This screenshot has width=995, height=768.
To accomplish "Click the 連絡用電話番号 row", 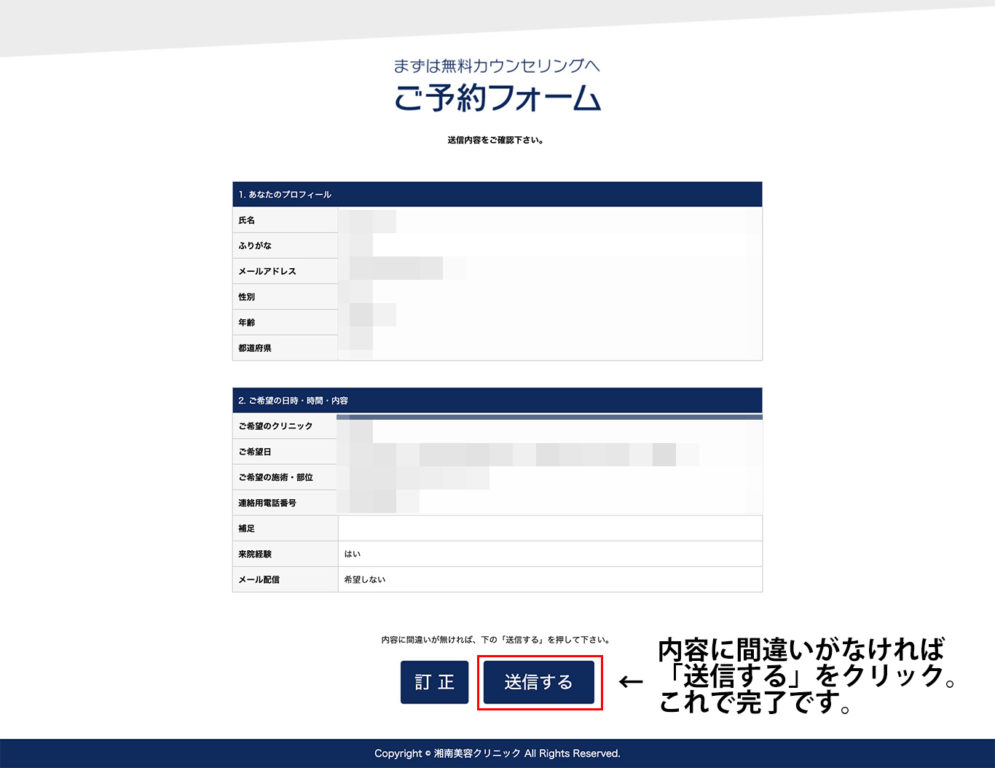I will pos(284,502).
